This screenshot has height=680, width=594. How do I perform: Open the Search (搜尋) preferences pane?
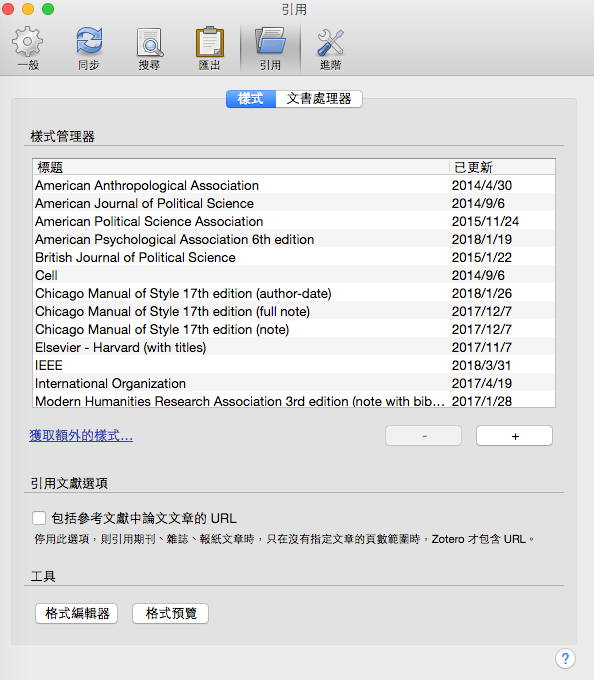coord(149,48)
